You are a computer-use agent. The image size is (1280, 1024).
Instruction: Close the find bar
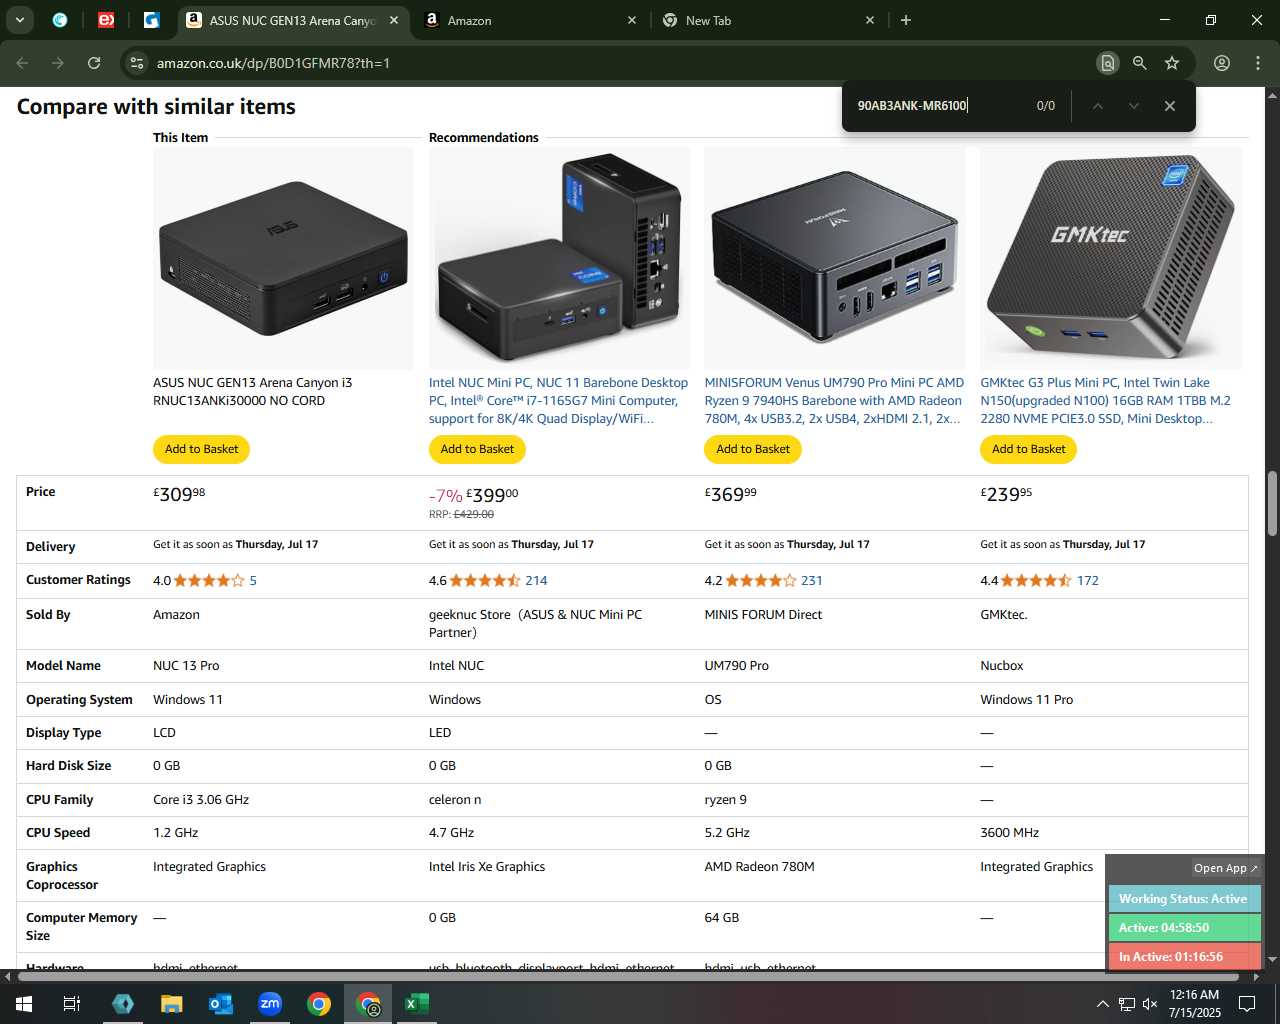[x=1170, y=106]
